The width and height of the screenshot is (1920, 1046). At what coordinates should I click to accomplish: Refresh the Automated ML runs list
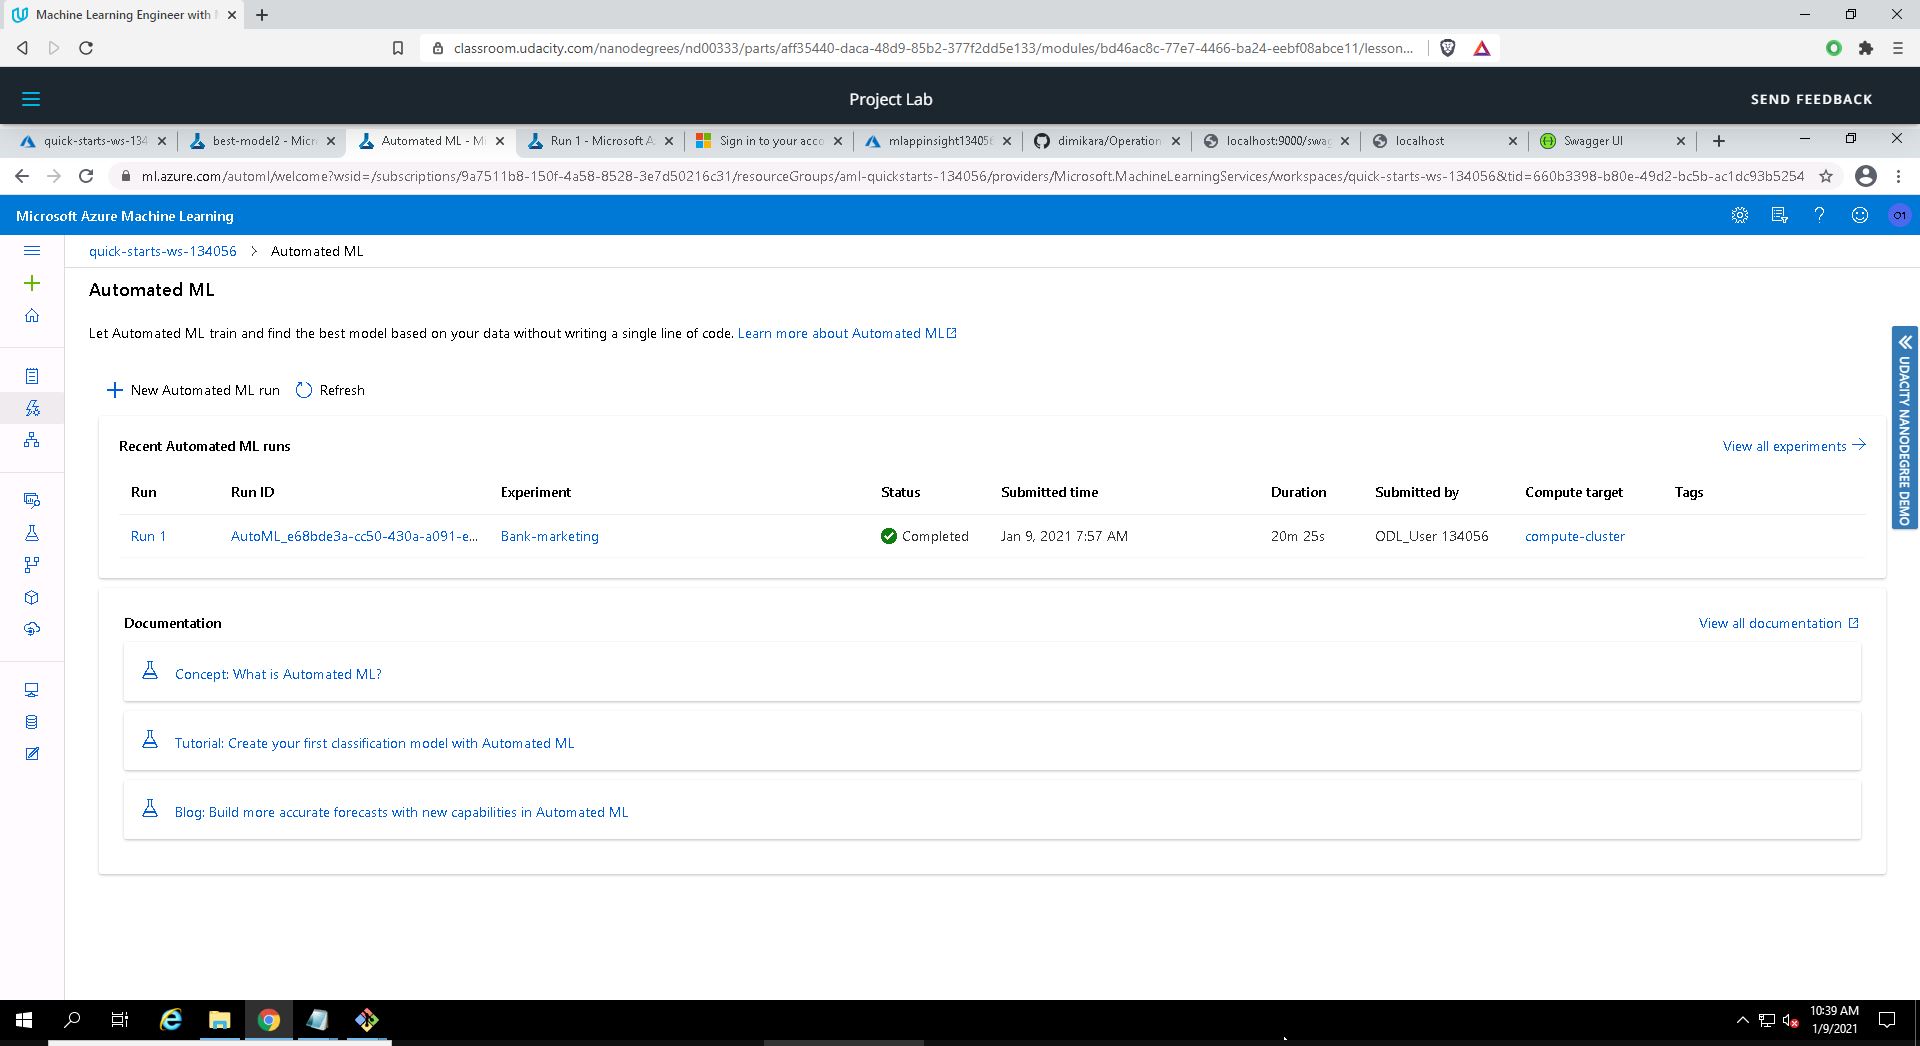coord(330,390)
